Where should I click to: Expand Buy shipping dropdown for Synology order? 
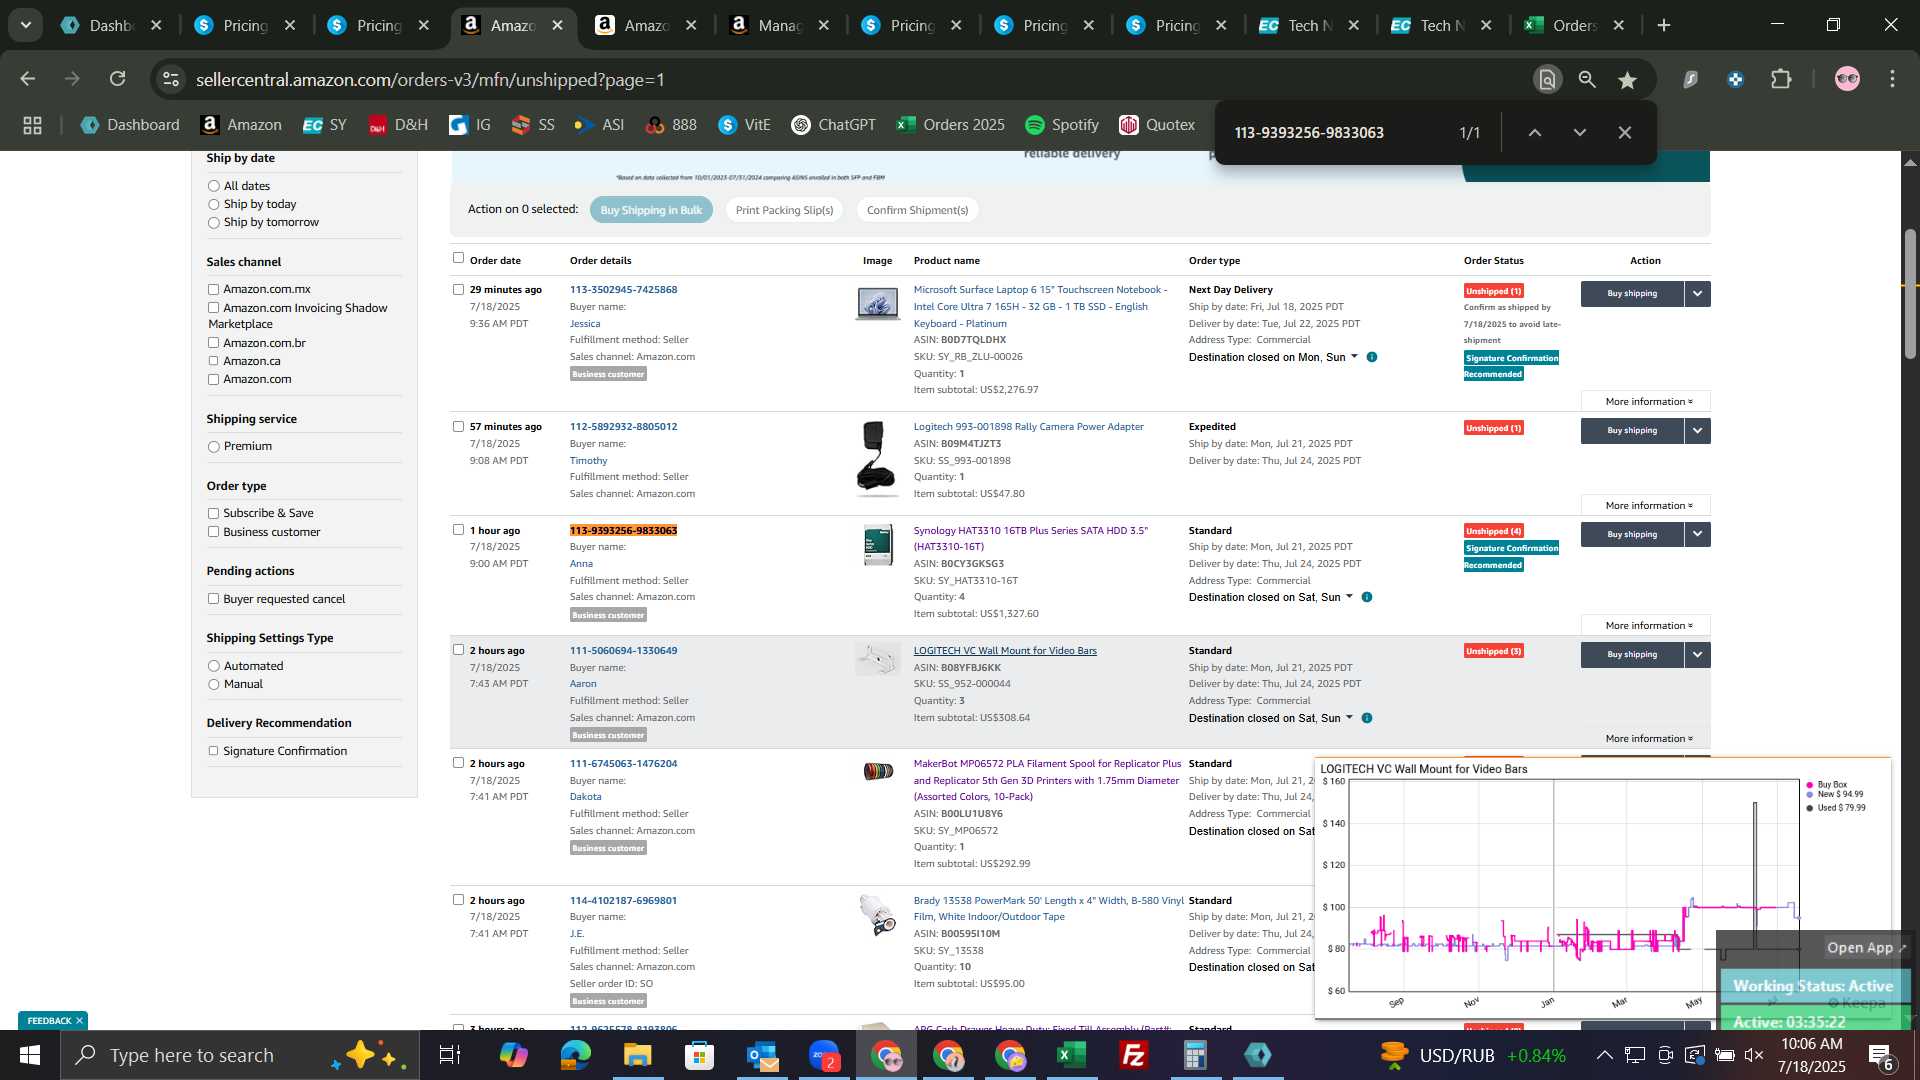pyautogui.click(x=1698, y=535)
